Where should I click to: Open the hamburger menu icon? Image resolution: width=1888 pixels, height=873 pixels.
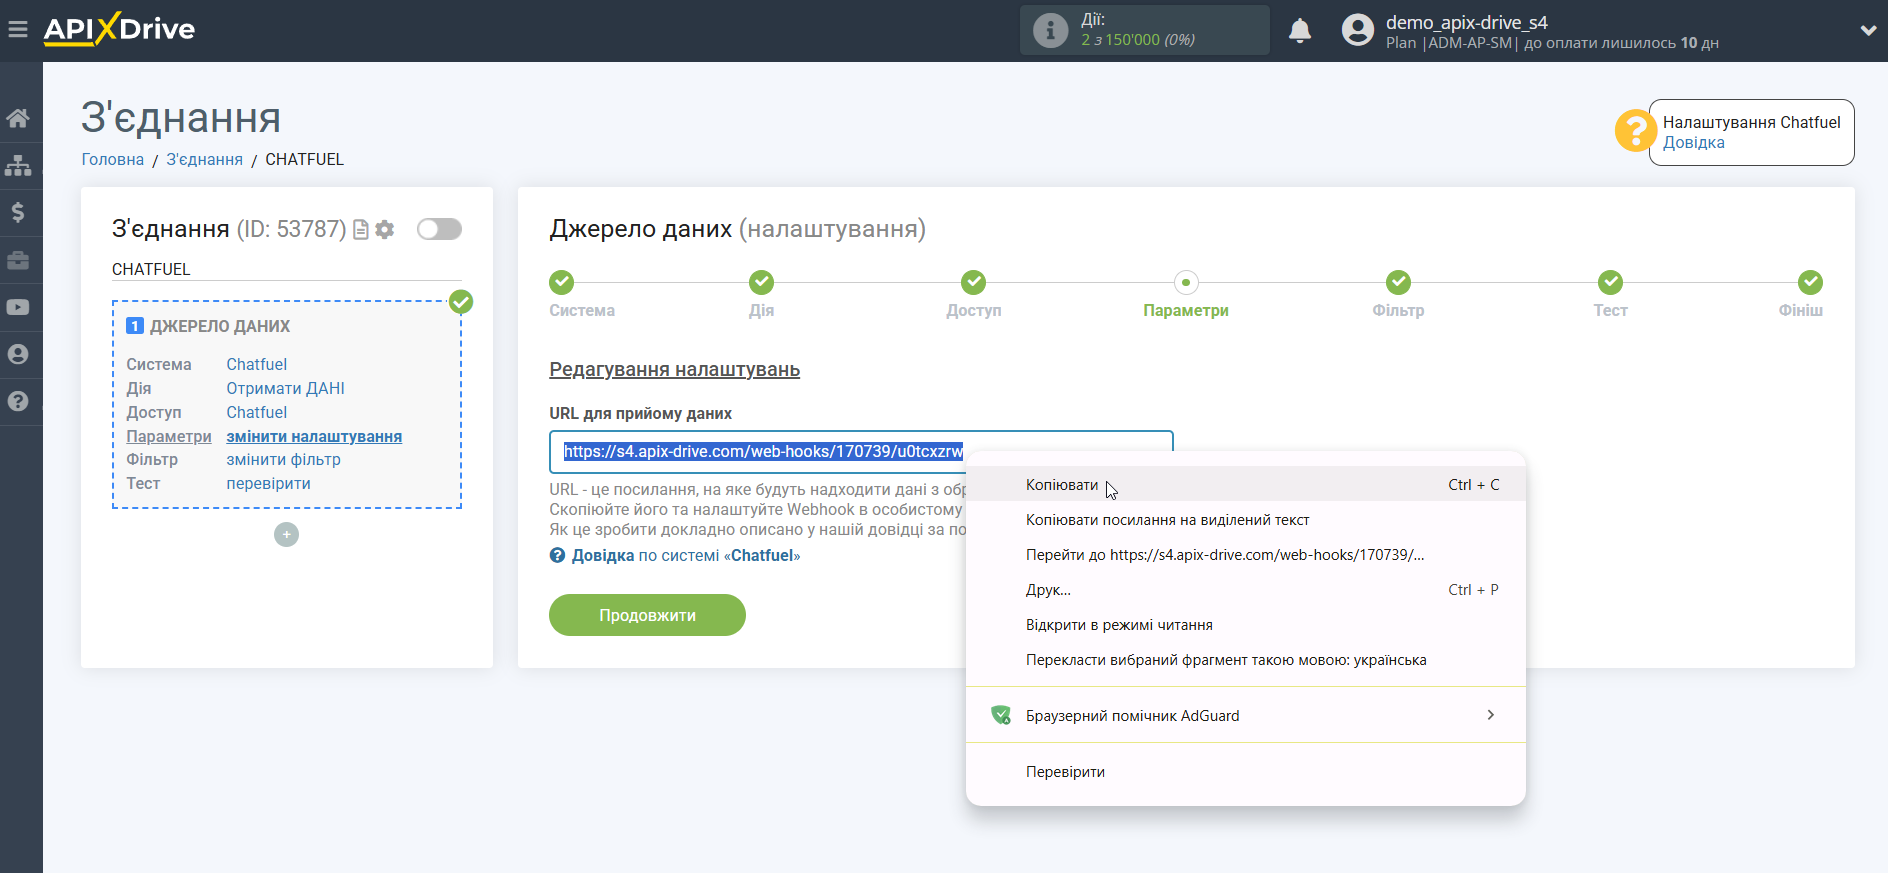(17, 29)
